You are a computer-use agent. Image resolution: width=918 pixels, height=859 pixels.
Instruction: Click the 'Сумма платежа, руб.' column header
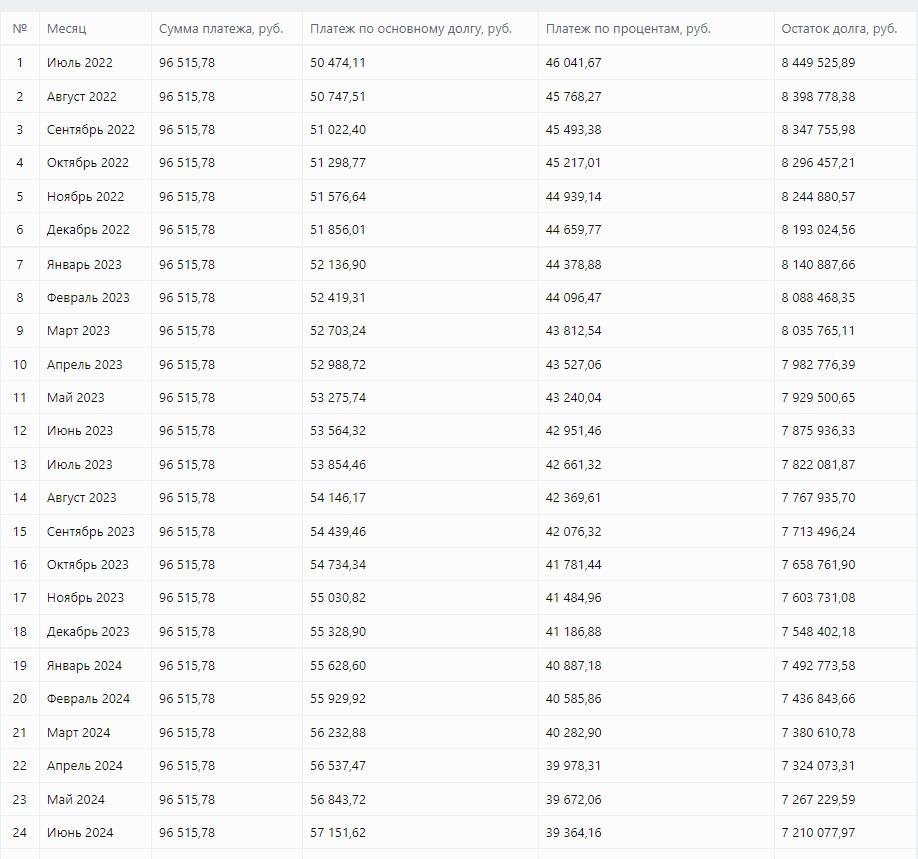pos(221,28)
